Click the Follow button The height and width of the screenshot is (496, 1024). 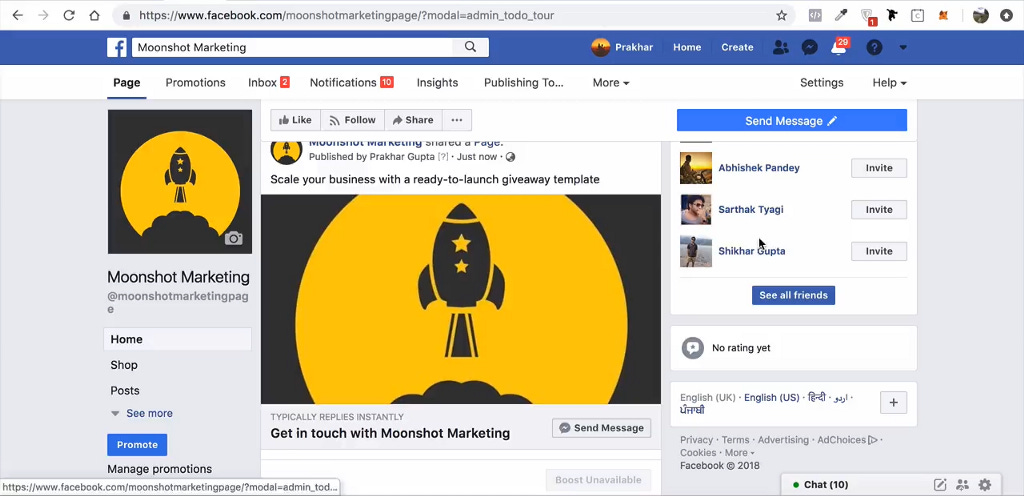coord(352,120)
